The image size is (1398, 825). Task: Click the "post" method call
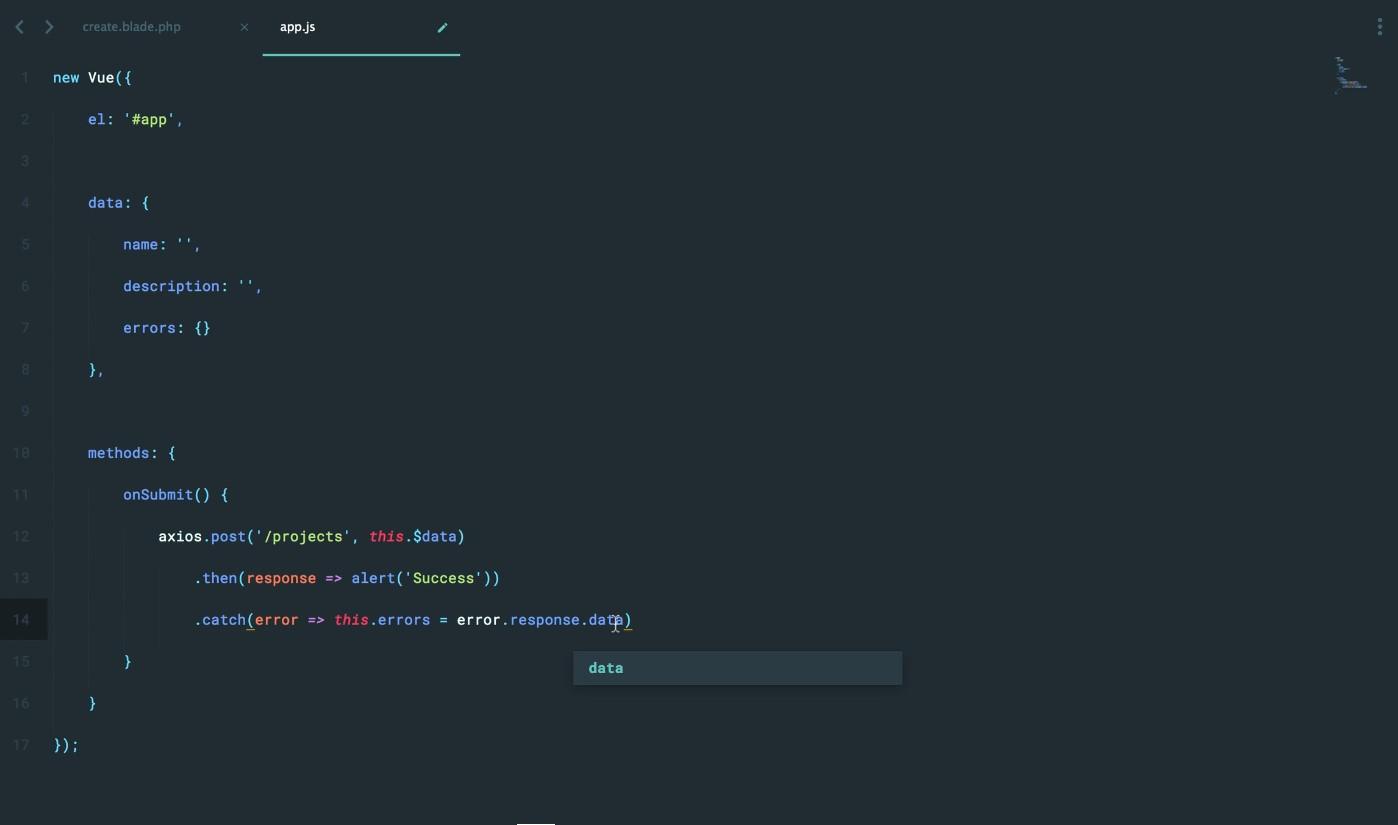(228, 537)
